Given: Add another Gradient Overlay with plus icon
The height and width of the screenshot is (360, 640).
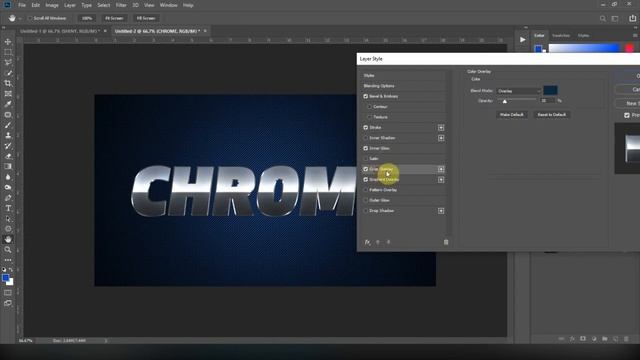Looking at the screenshot, I should pos(441,180).
